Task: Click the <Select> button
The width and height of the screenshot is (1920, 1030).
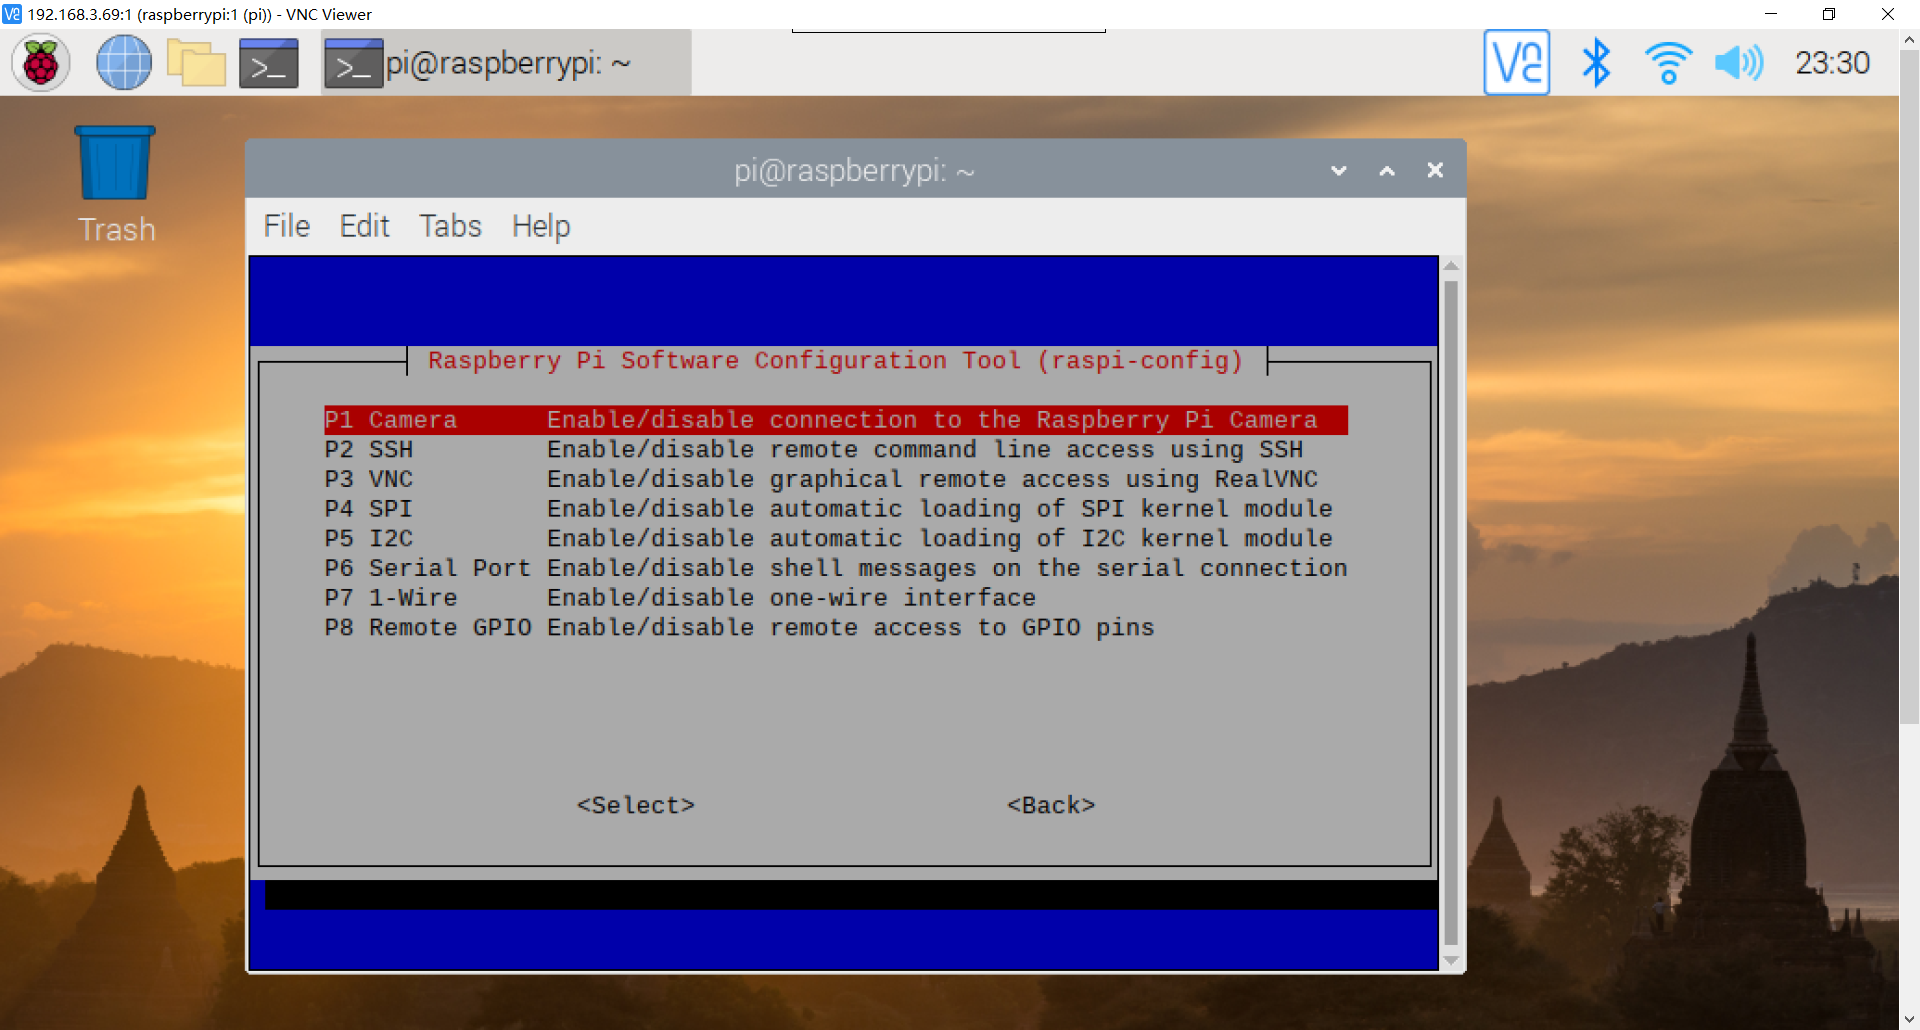Action: pos(636,805)
